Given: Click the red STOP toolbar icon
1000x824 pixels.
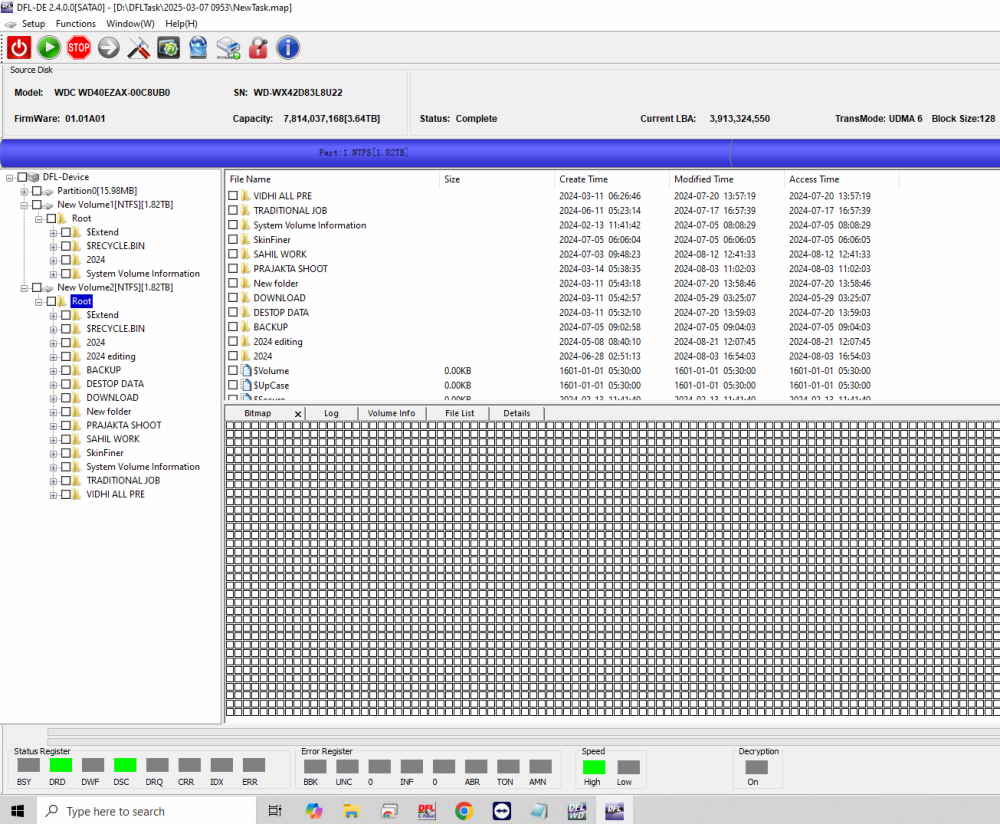Looking at the screenshot, I should (78, 48).
